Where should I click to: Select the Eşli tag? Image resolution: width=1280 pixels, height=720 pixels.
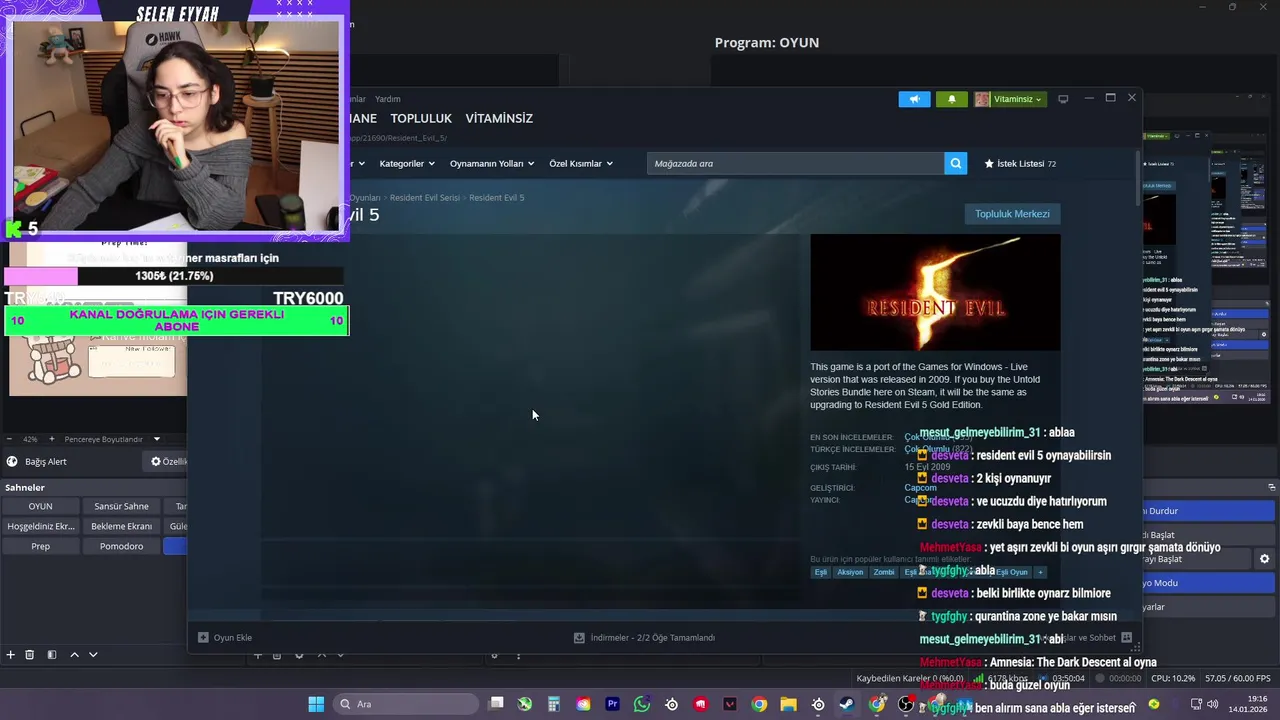point(821,572)
